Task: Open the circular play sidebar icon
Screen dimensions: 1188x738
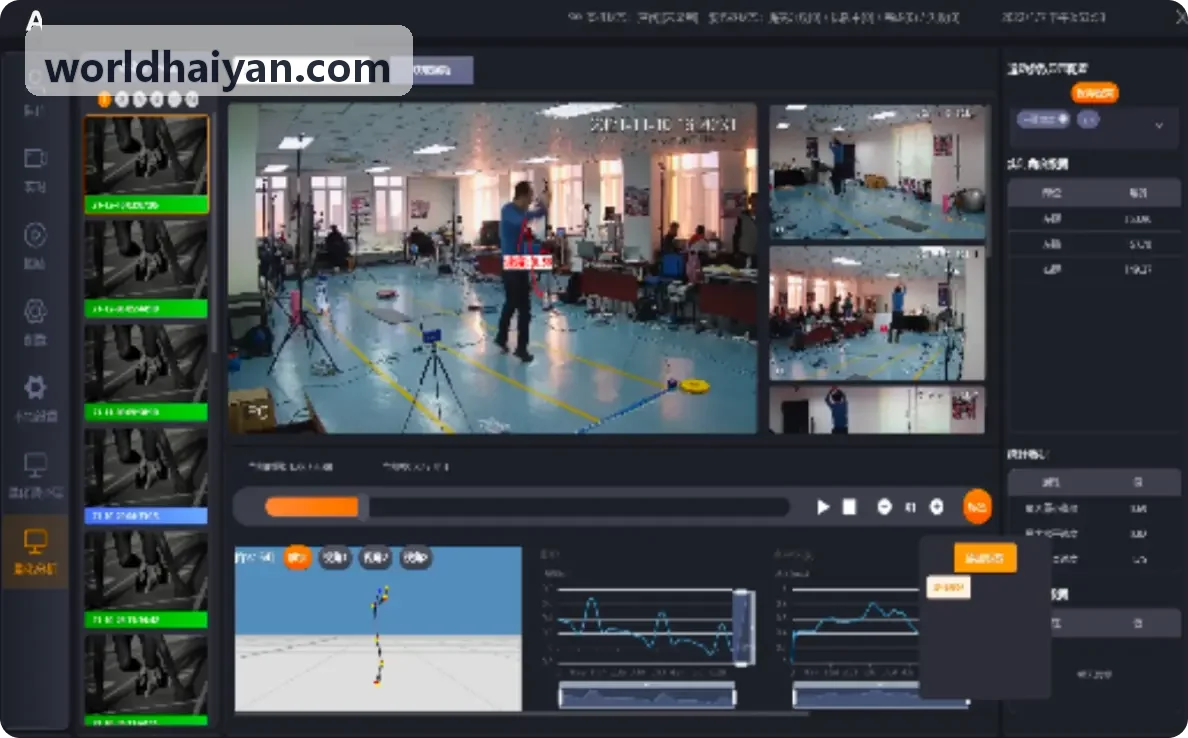Action: [x=35, y=235]
